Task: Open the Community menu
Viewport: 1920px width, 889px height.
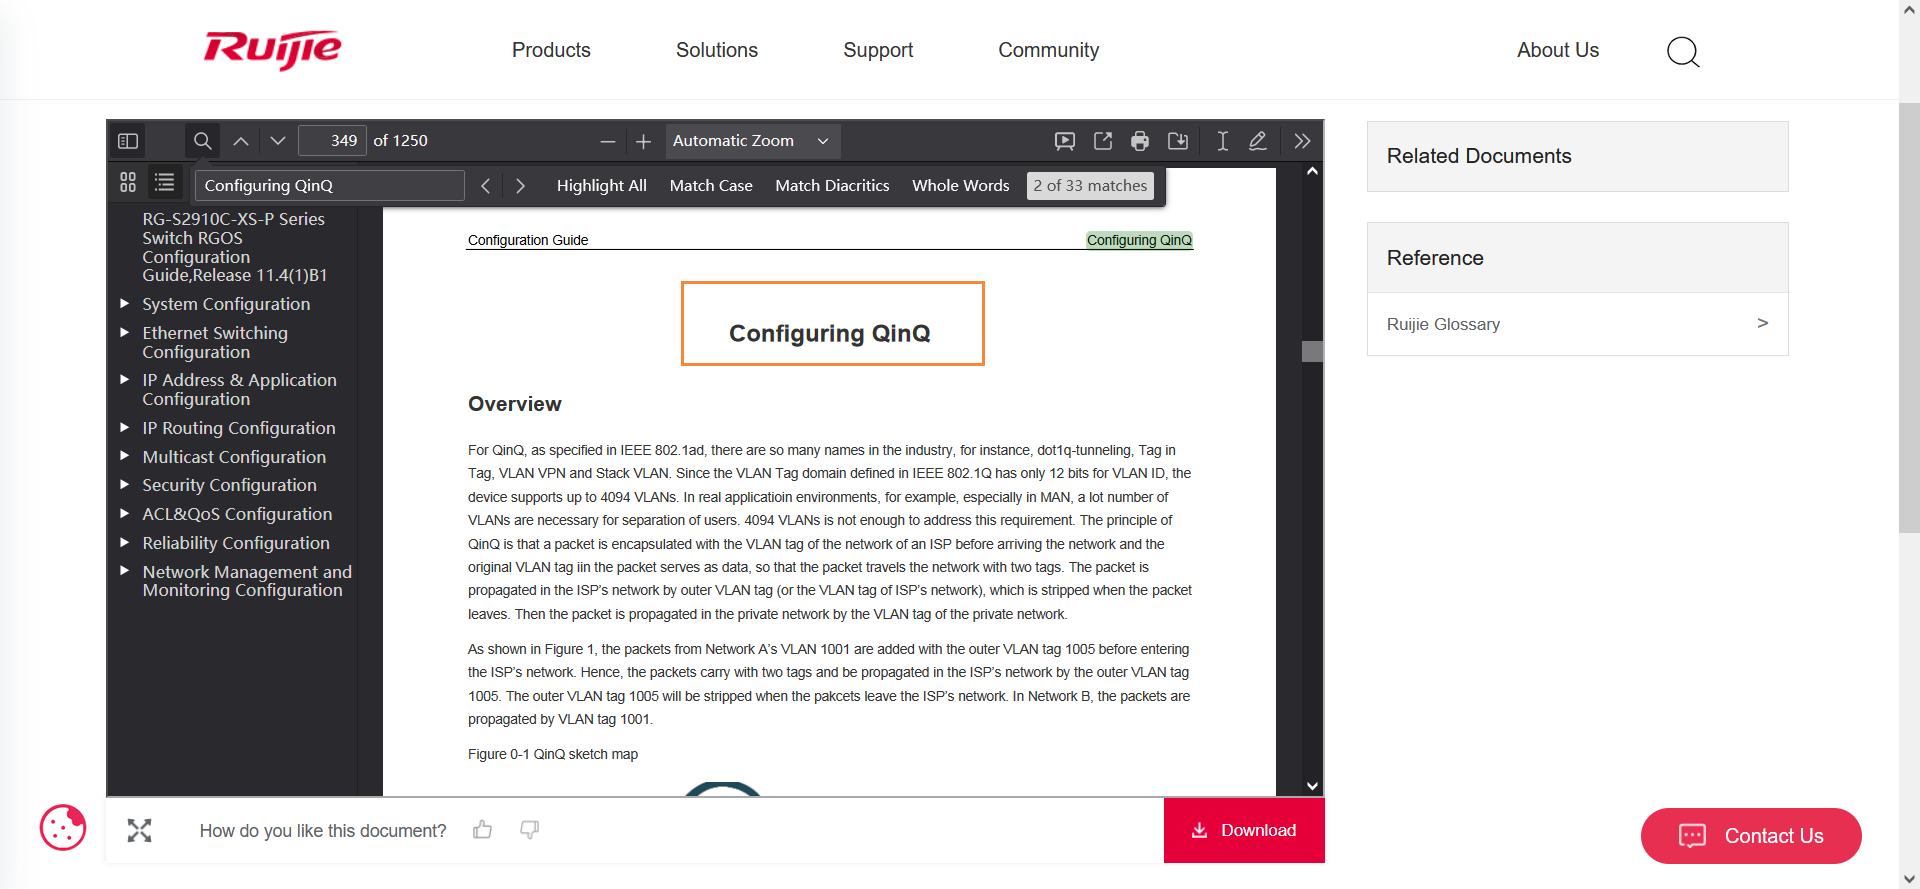Action: [x=1048, y=50]
